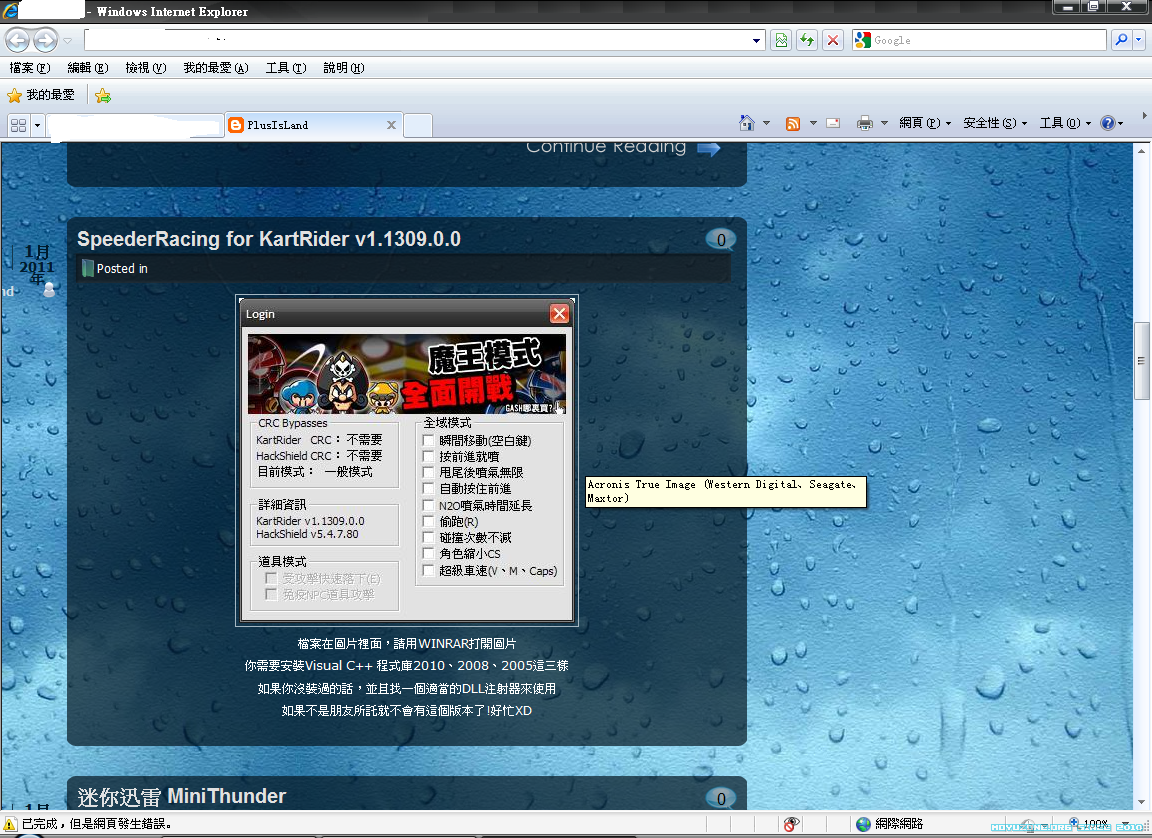1152x838 pixels.
Task: Click the Quick Tabs grid icon
Action: pos(18,126)
